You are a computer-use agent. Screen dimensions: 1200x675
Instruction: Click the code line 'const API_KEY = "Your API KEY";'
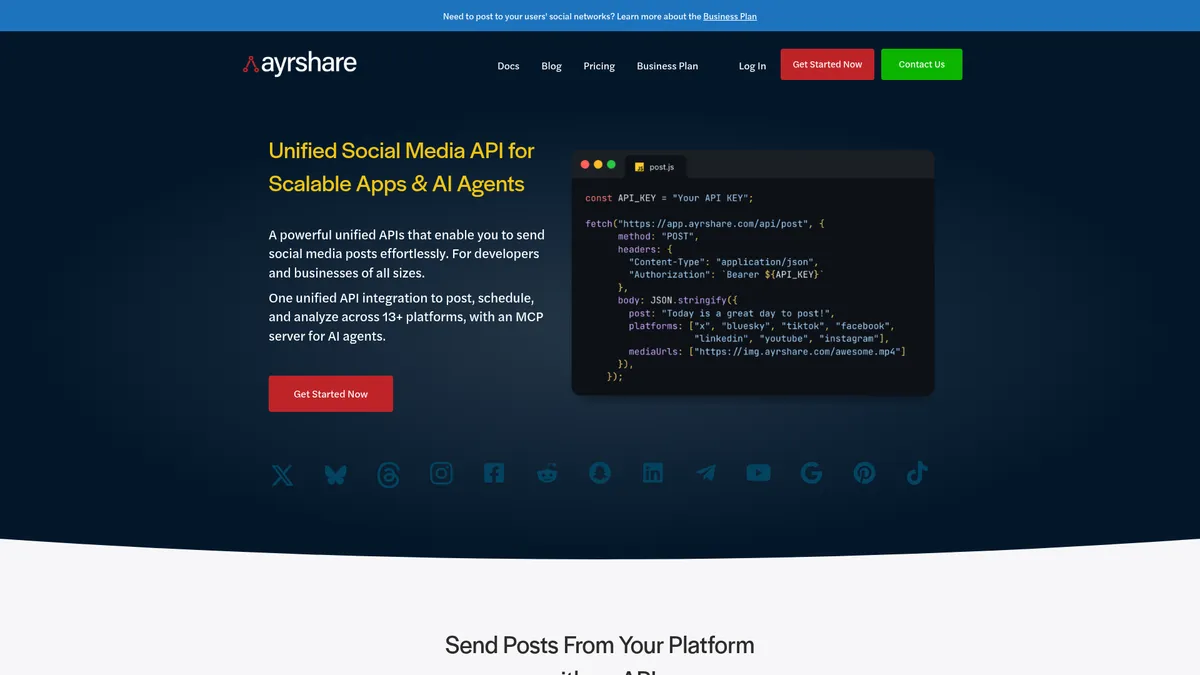pyautogui.click(x=669, y=198)
